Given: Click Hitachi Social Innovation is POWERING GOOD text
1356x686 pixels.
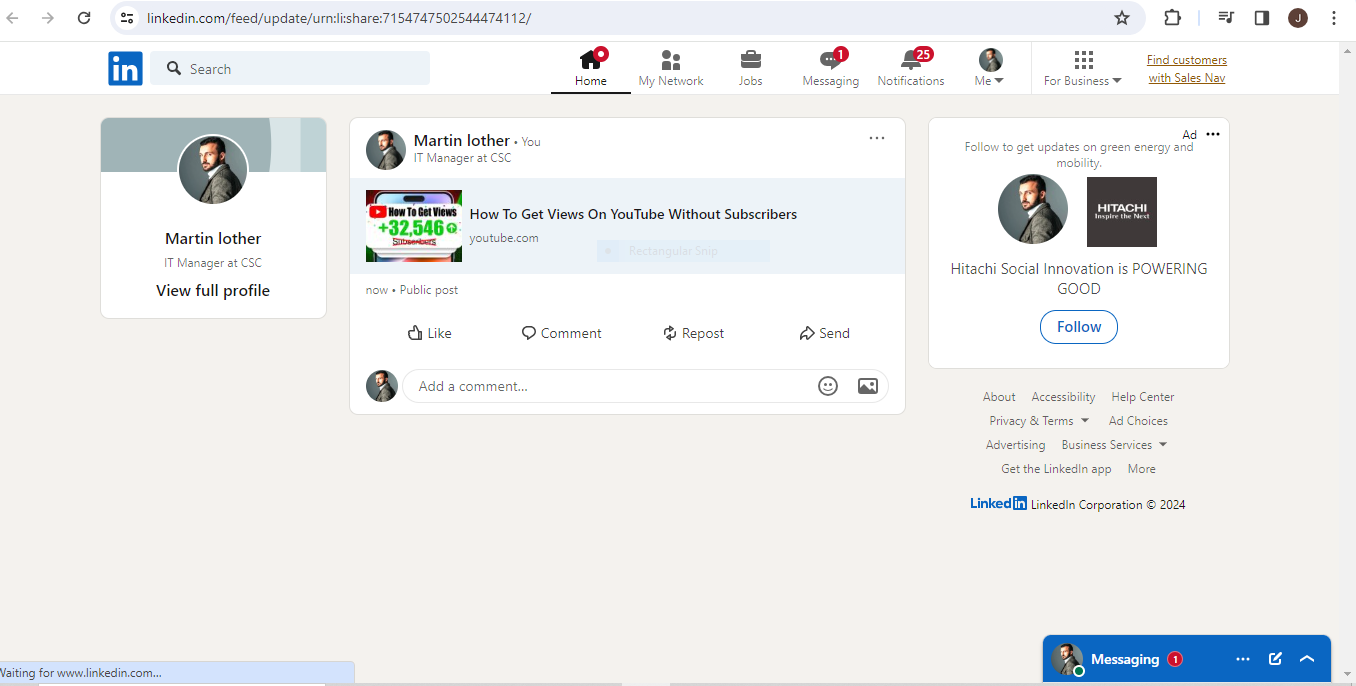Looking at the screenshot, I should (x=1079, y=279).
